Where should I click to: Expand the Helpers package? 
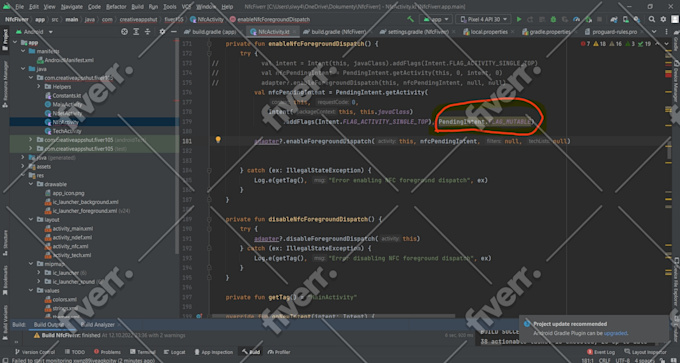click(x=38, y=87)
